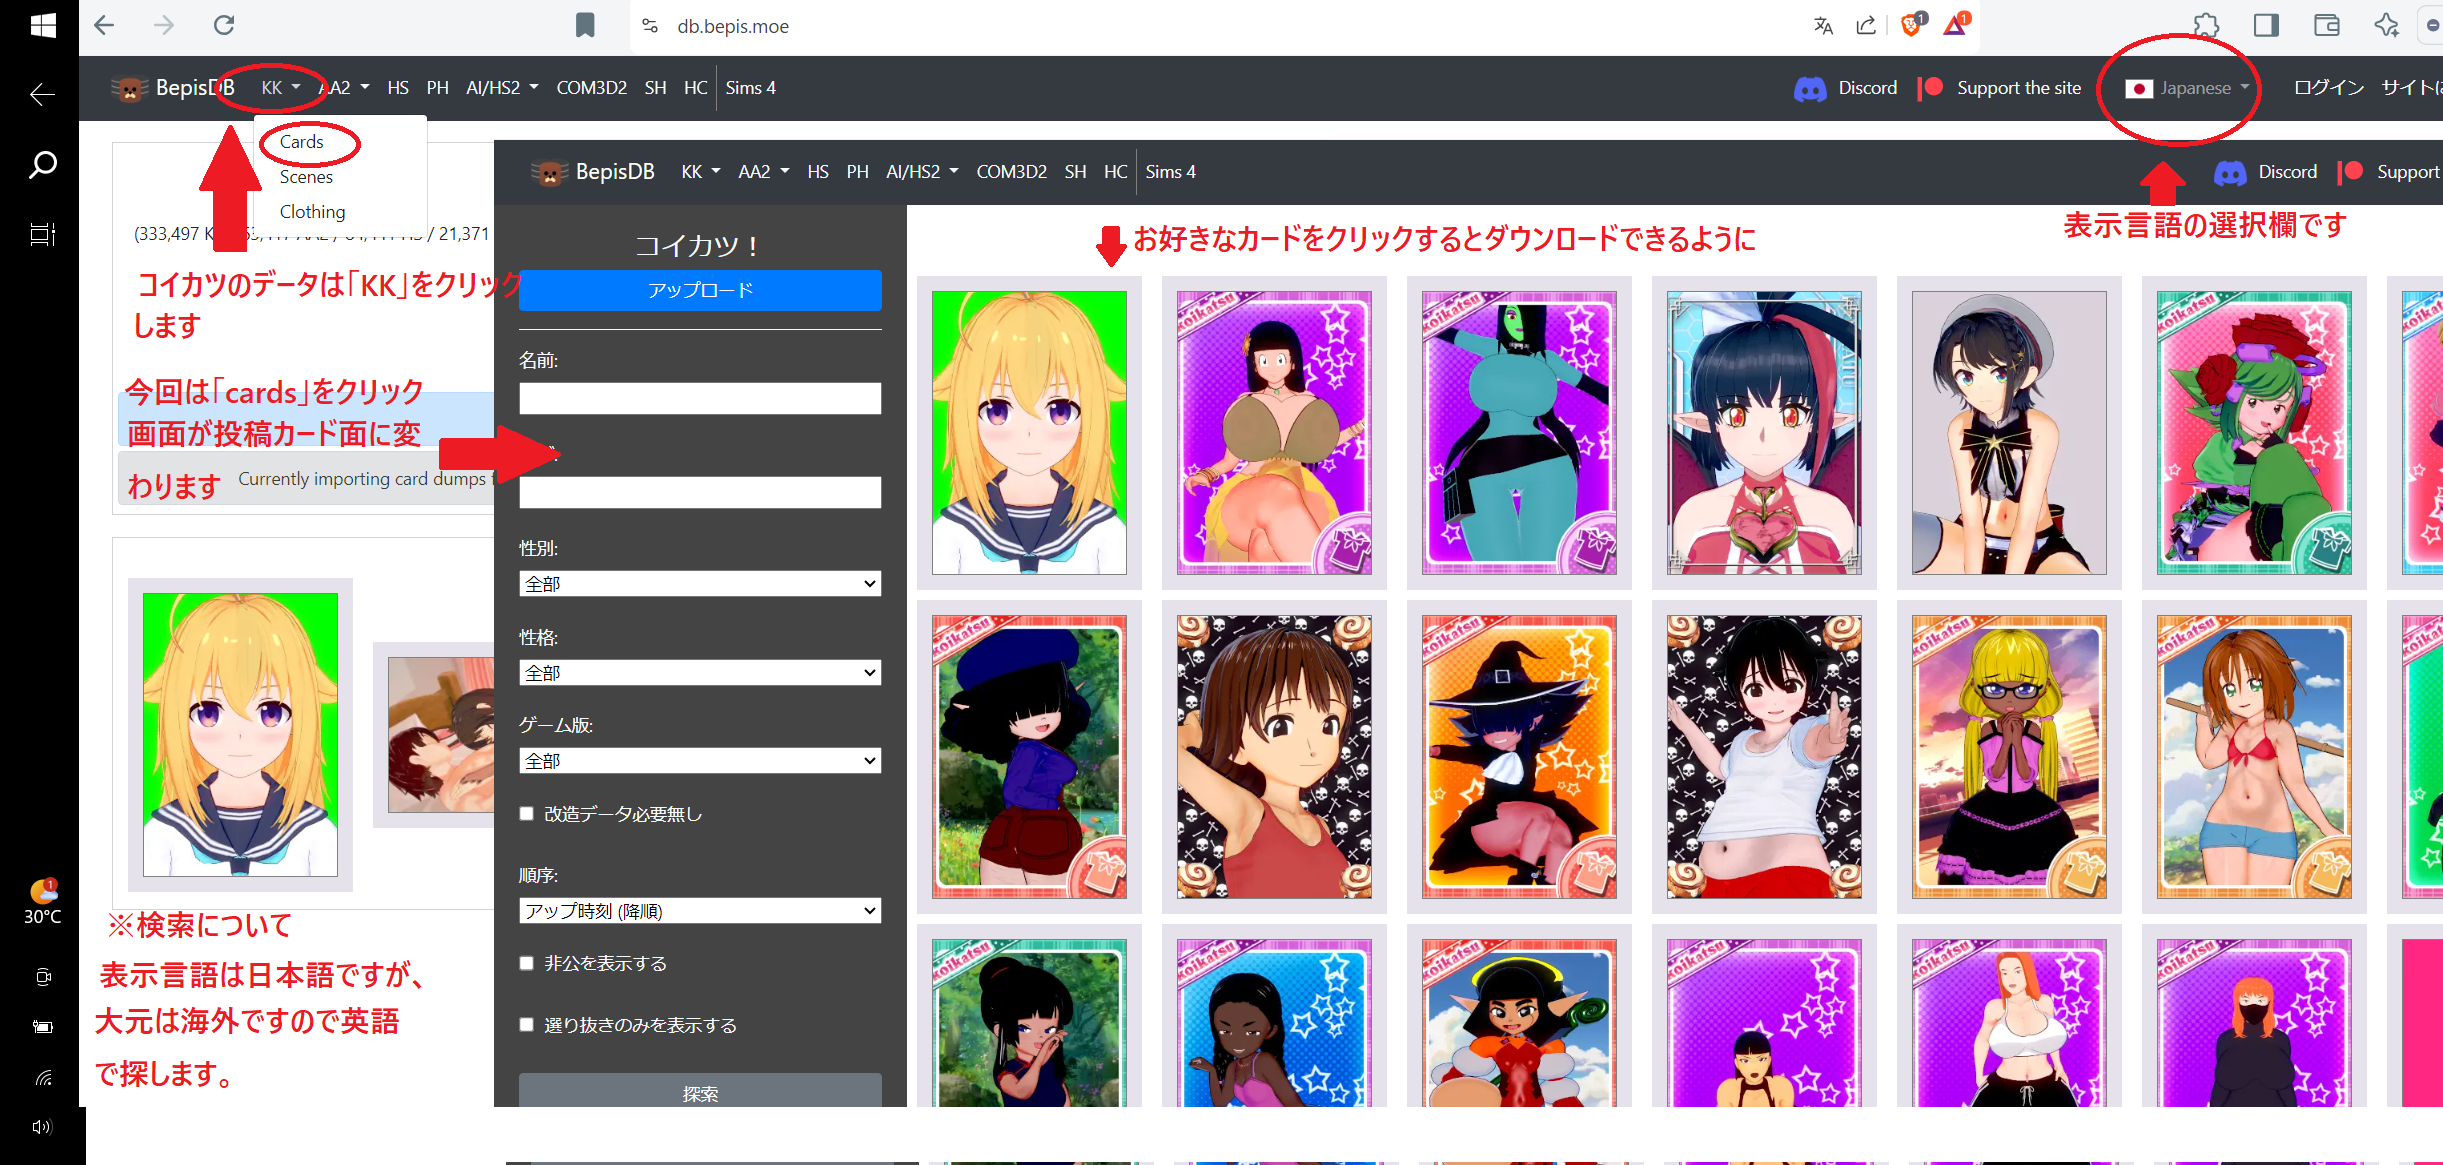This screenshot has height=1165, width=2443.
Task: Go back with the browser back arrow
Action: pyautogui.click(x=104, y=25)
